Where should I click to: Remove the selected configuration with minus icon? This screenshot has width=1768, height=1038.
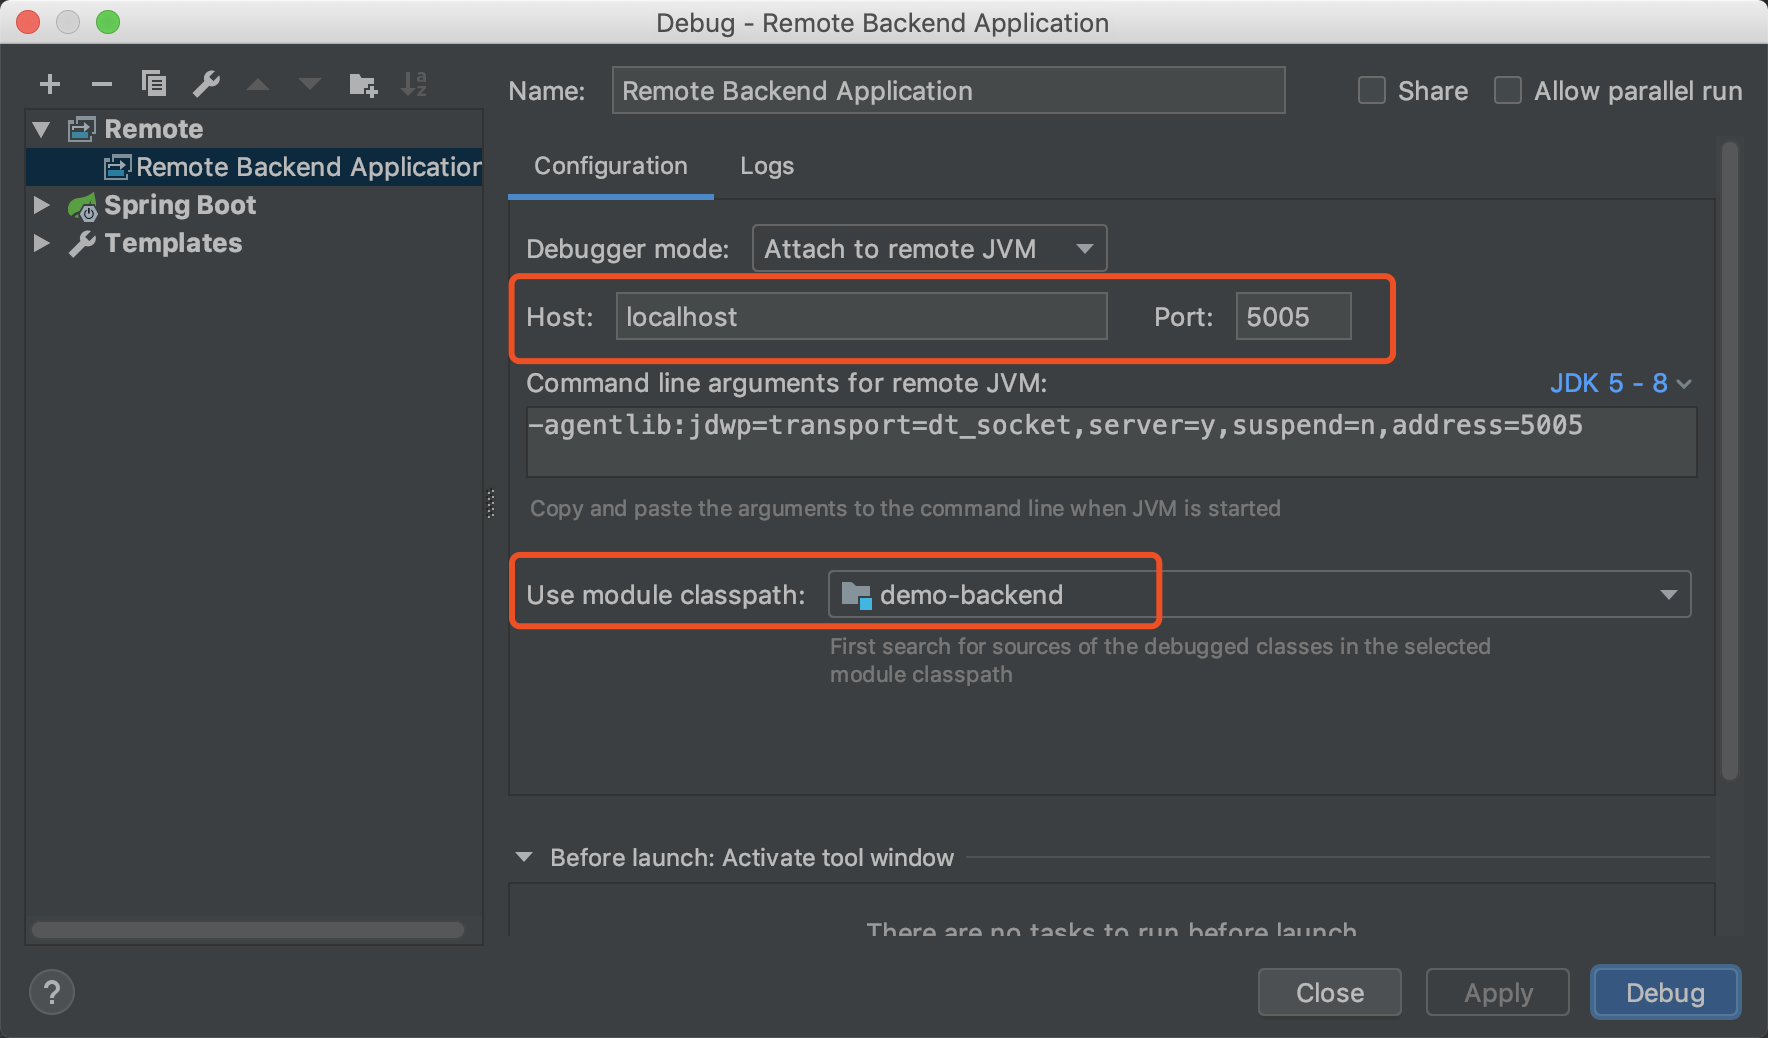102,85
